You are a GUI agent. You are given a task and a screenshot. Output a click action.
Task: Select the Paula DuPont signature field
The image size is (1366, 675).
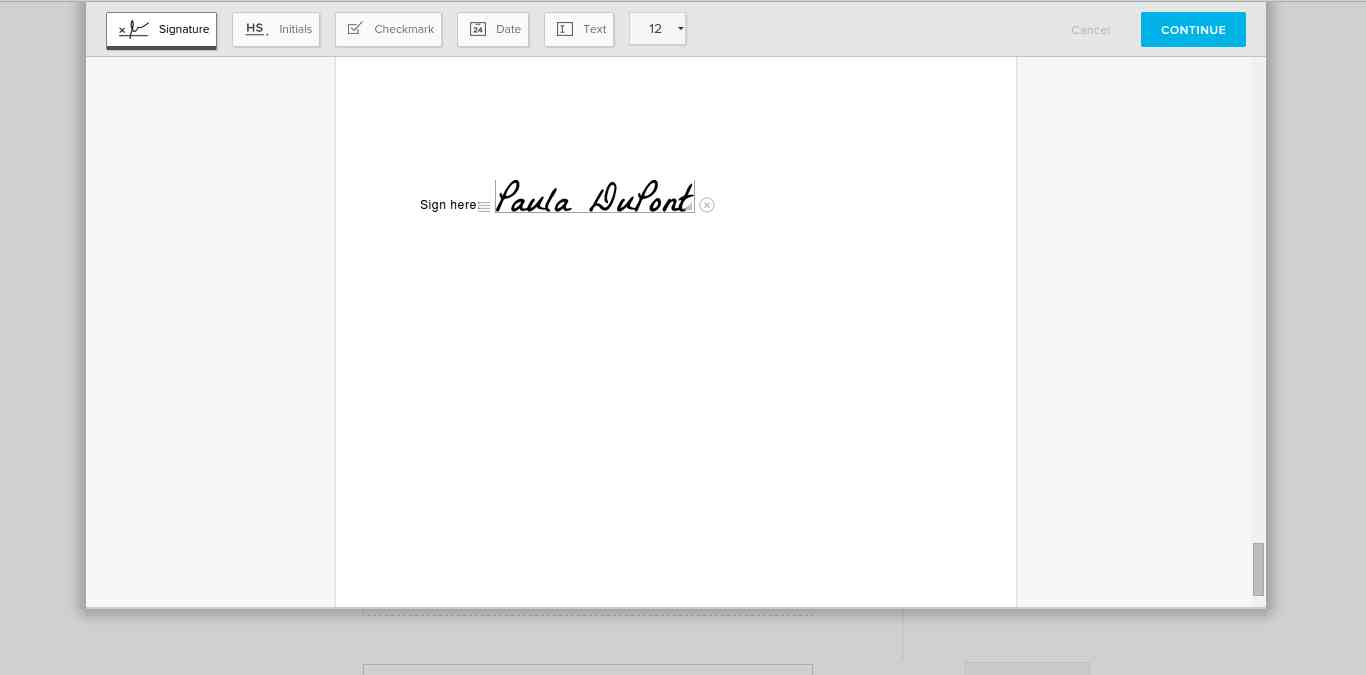click(x=595, y=197)
